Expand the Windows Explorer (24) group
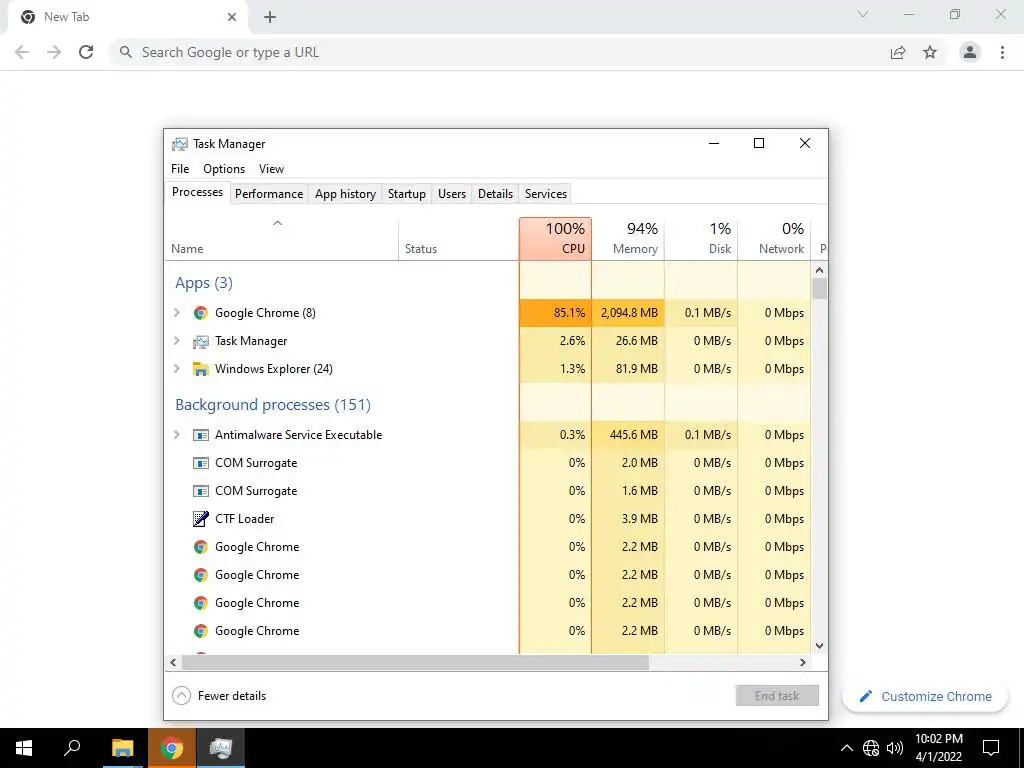1024x768 pixels. click(x=176, y=369)
